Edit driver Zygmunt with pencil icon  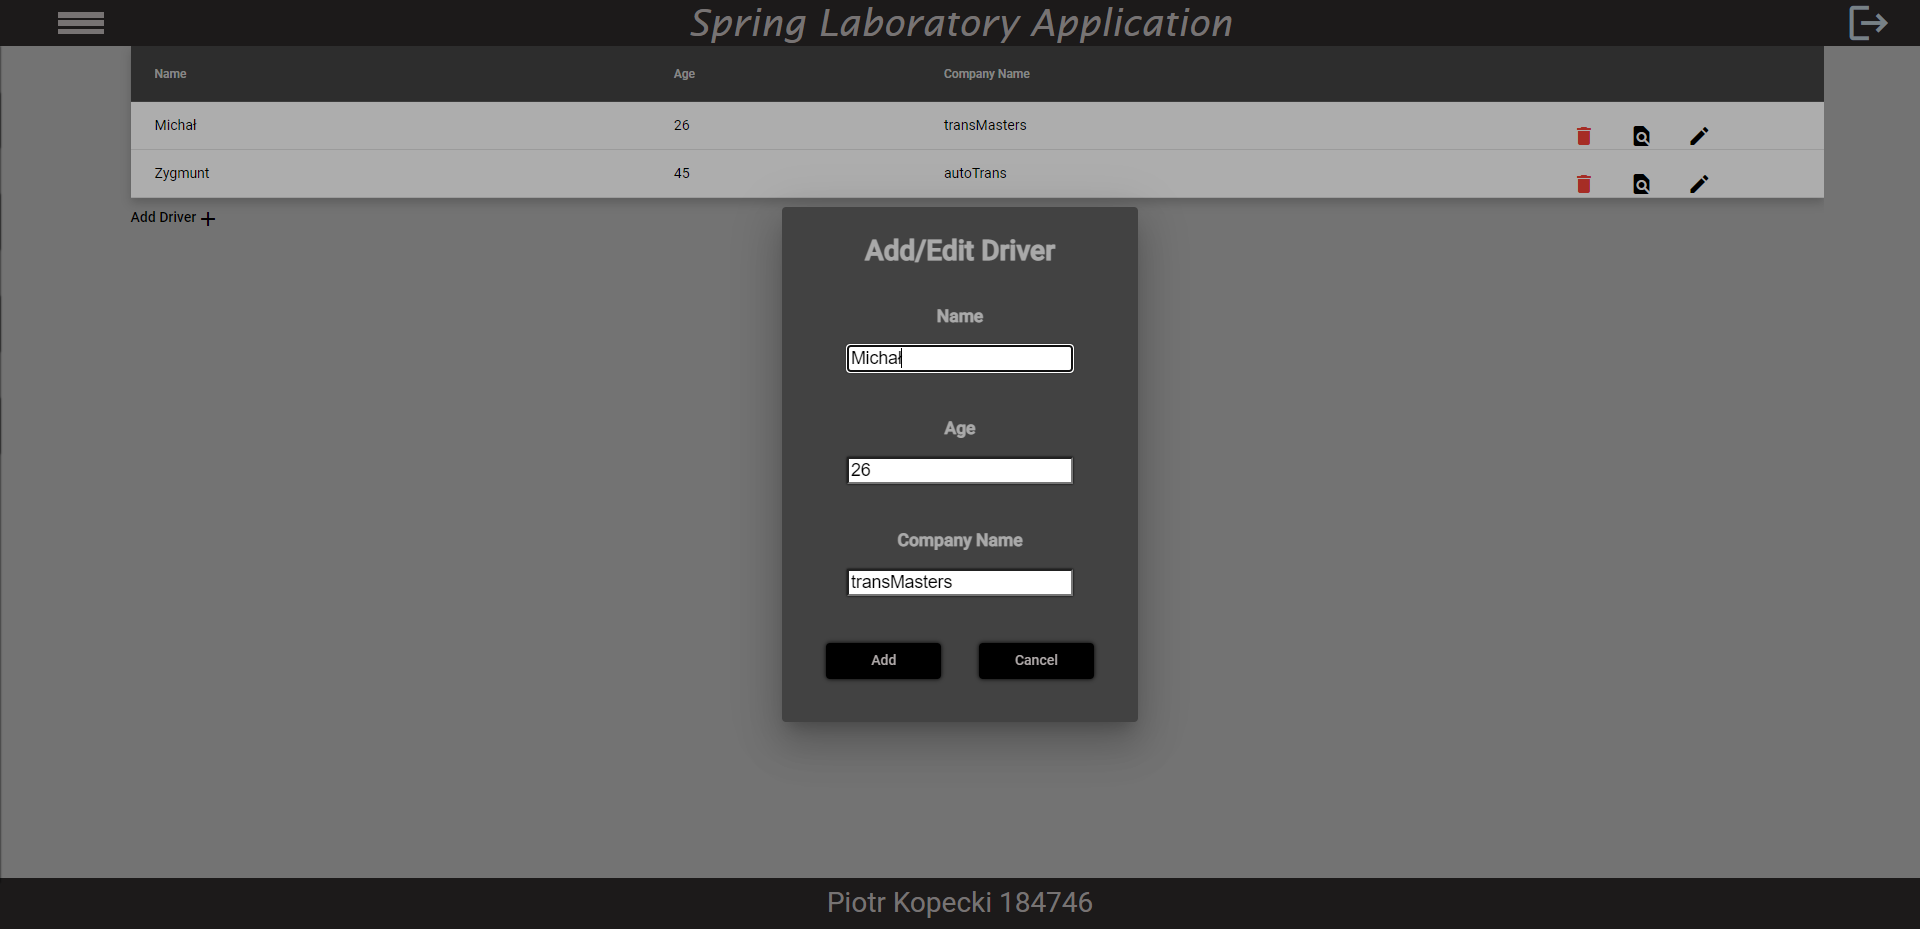point(1699,184)
